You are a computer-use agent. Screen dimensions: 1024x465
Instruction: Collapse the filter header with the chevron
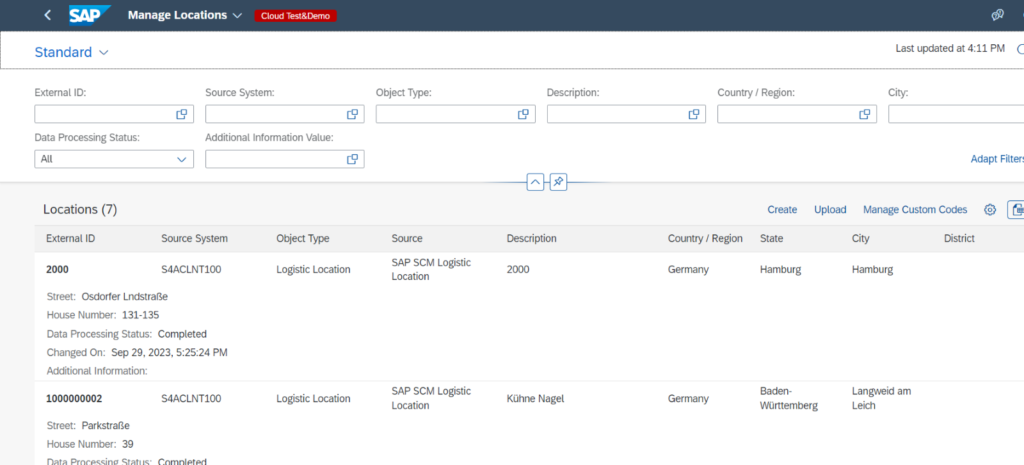coord(535,182)
